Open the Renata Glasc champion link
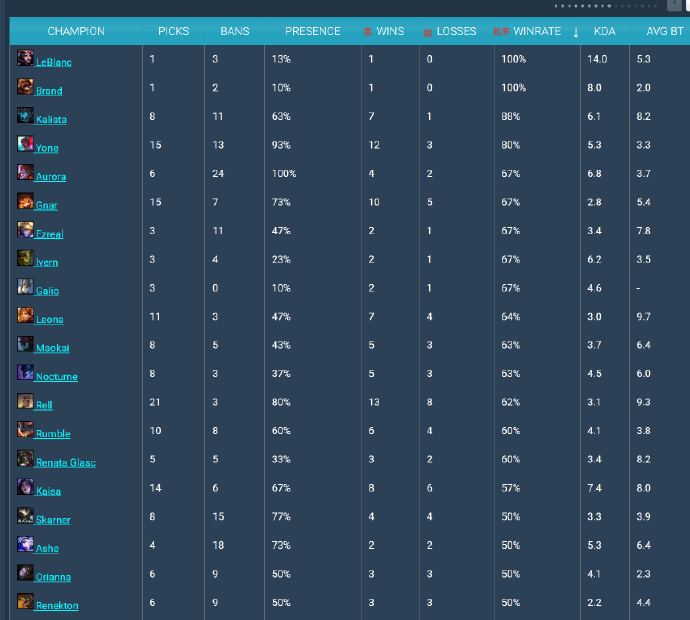Image resolution: width=690 pixels, height=620 pixels. [66, 463]
